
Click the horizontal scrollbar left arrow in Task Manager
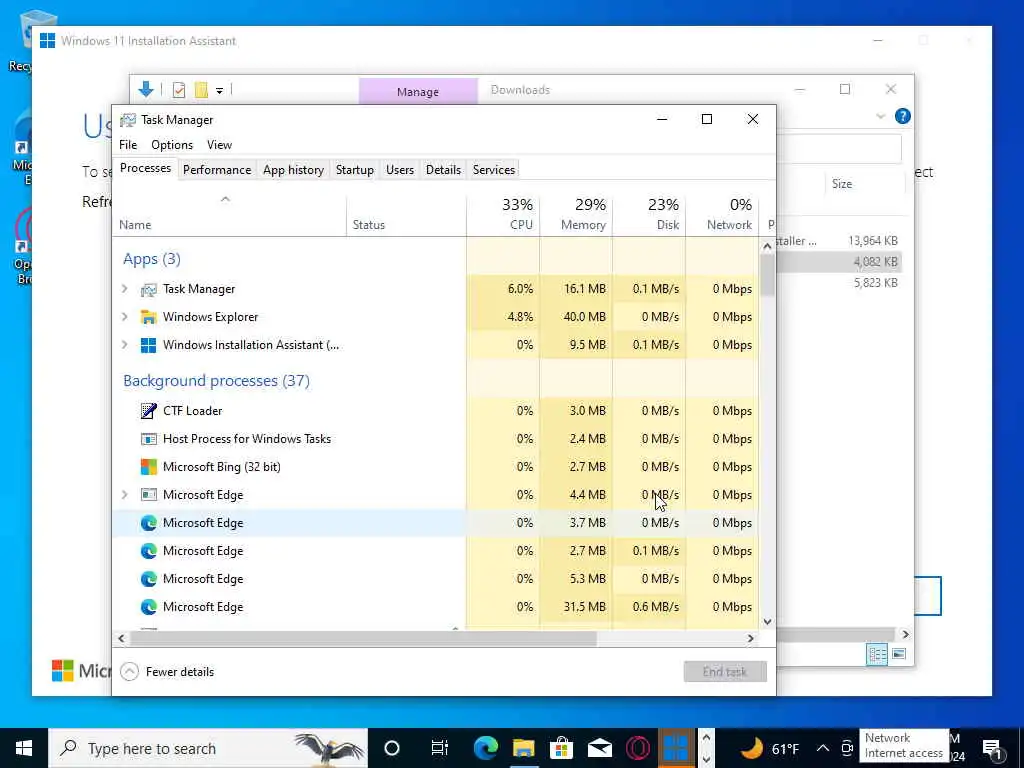point(121,638)
